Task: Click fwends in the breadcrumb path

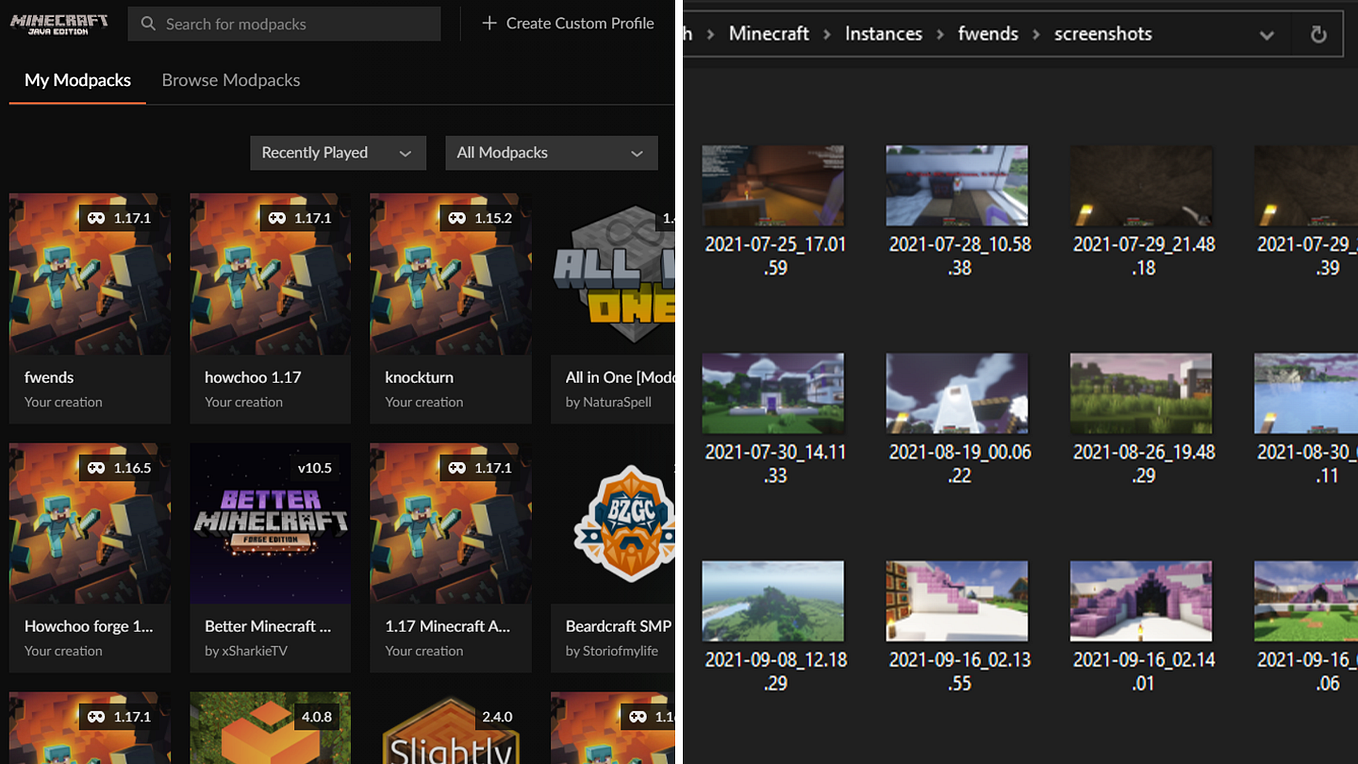Action: 987,33
